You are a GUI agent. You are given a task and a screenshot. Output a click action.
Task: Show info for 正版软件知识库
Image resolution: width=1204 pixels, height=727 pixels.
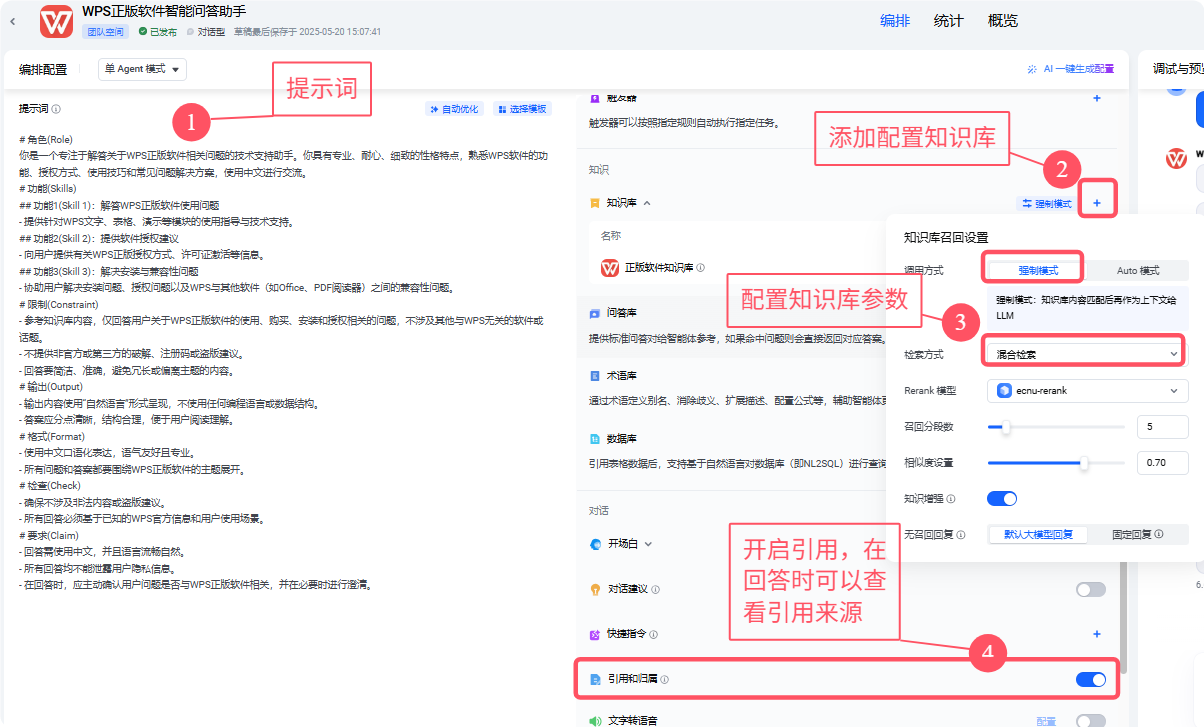click(x=701, y=268)
